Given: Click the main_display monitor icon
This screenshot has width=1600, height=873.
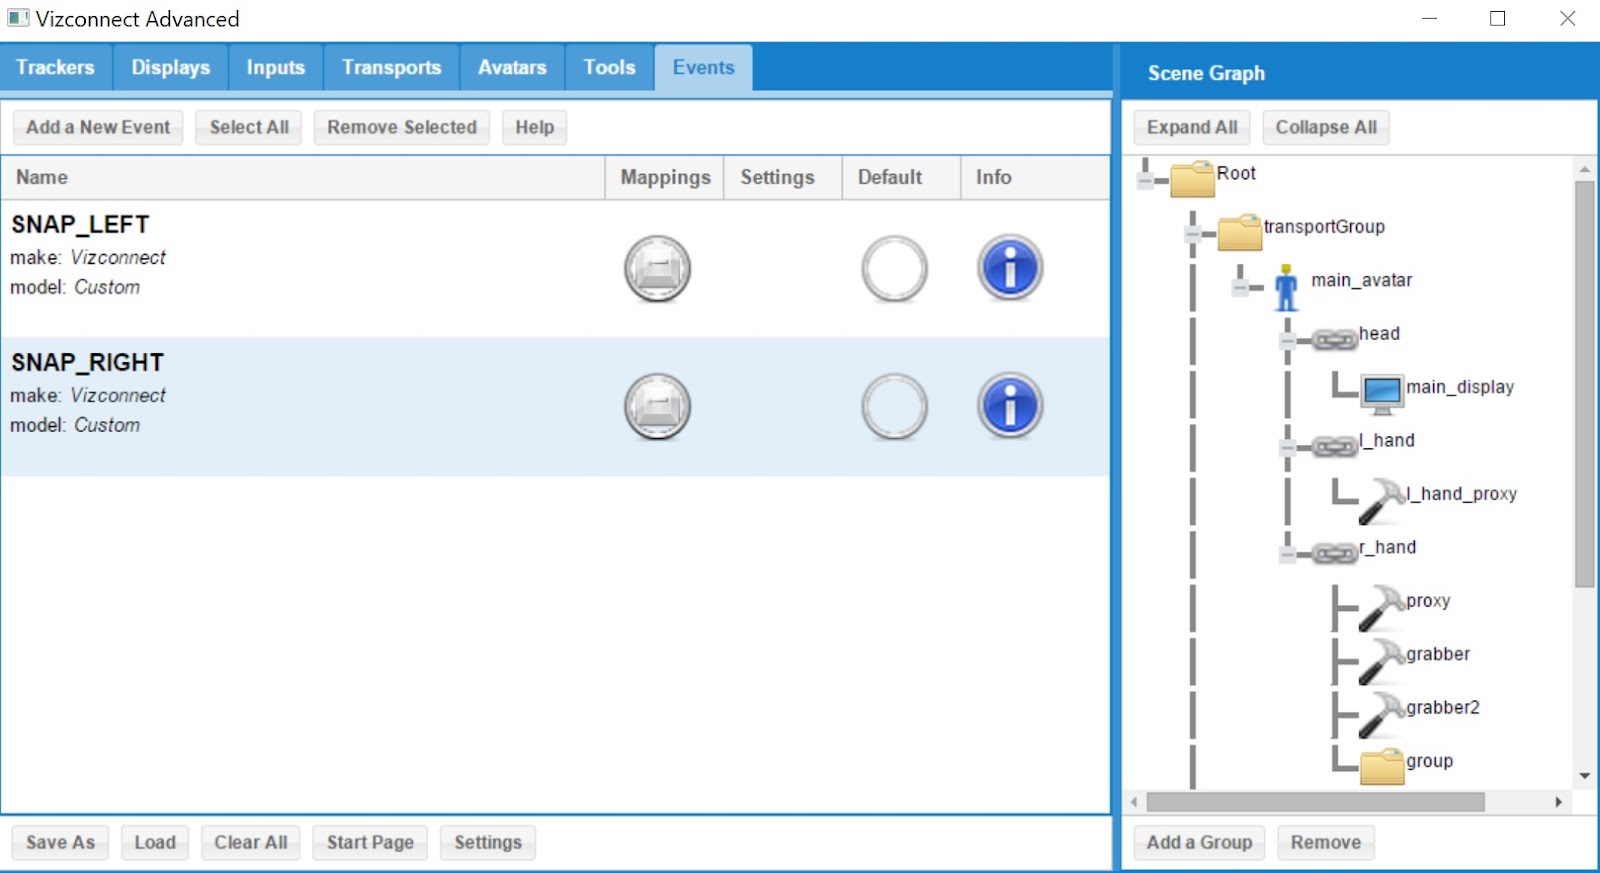Looking at the screenshot, I should 1382,394.
